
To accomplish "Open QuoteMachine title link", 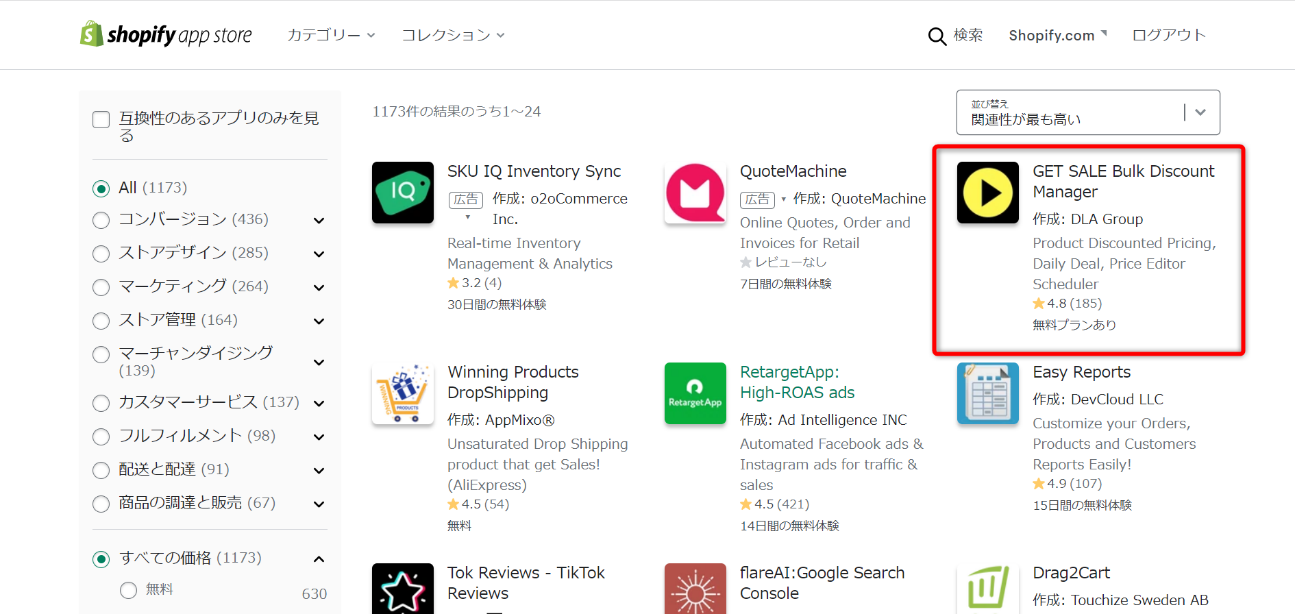I will tap(793, 171).
